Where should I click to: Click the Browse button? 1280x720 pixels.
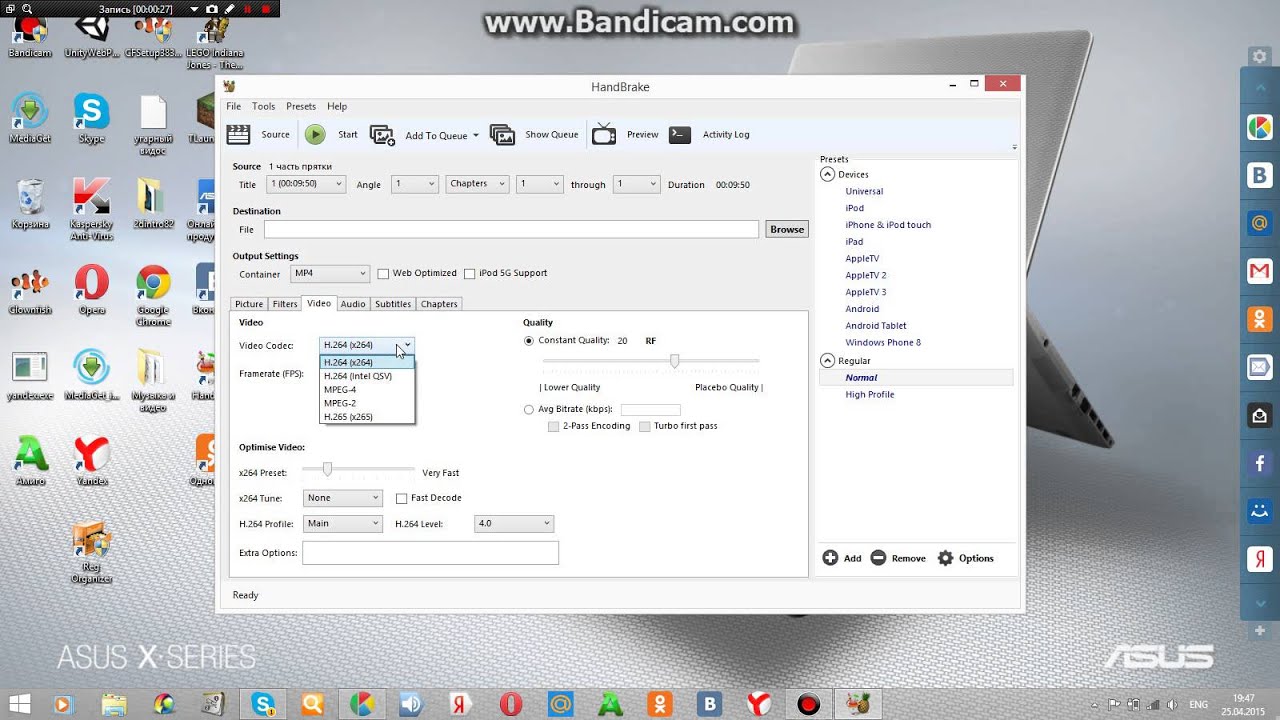tap(787, 229)
